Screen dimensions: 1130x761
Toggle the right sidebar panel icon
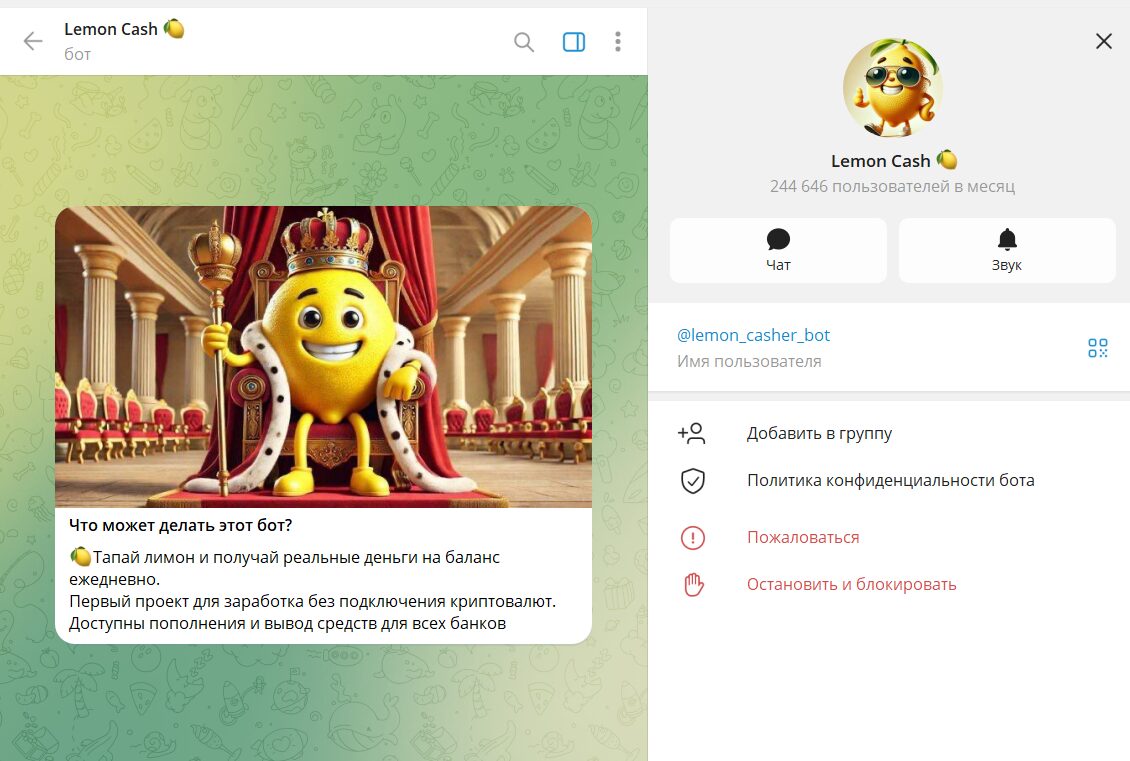tap(574, 42)
